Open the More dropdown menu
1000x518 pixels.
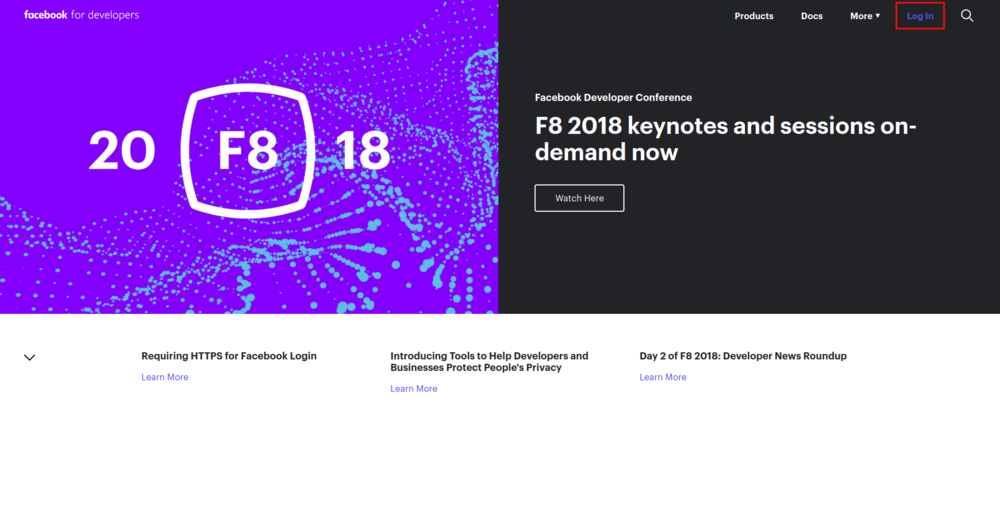(865, 16)
